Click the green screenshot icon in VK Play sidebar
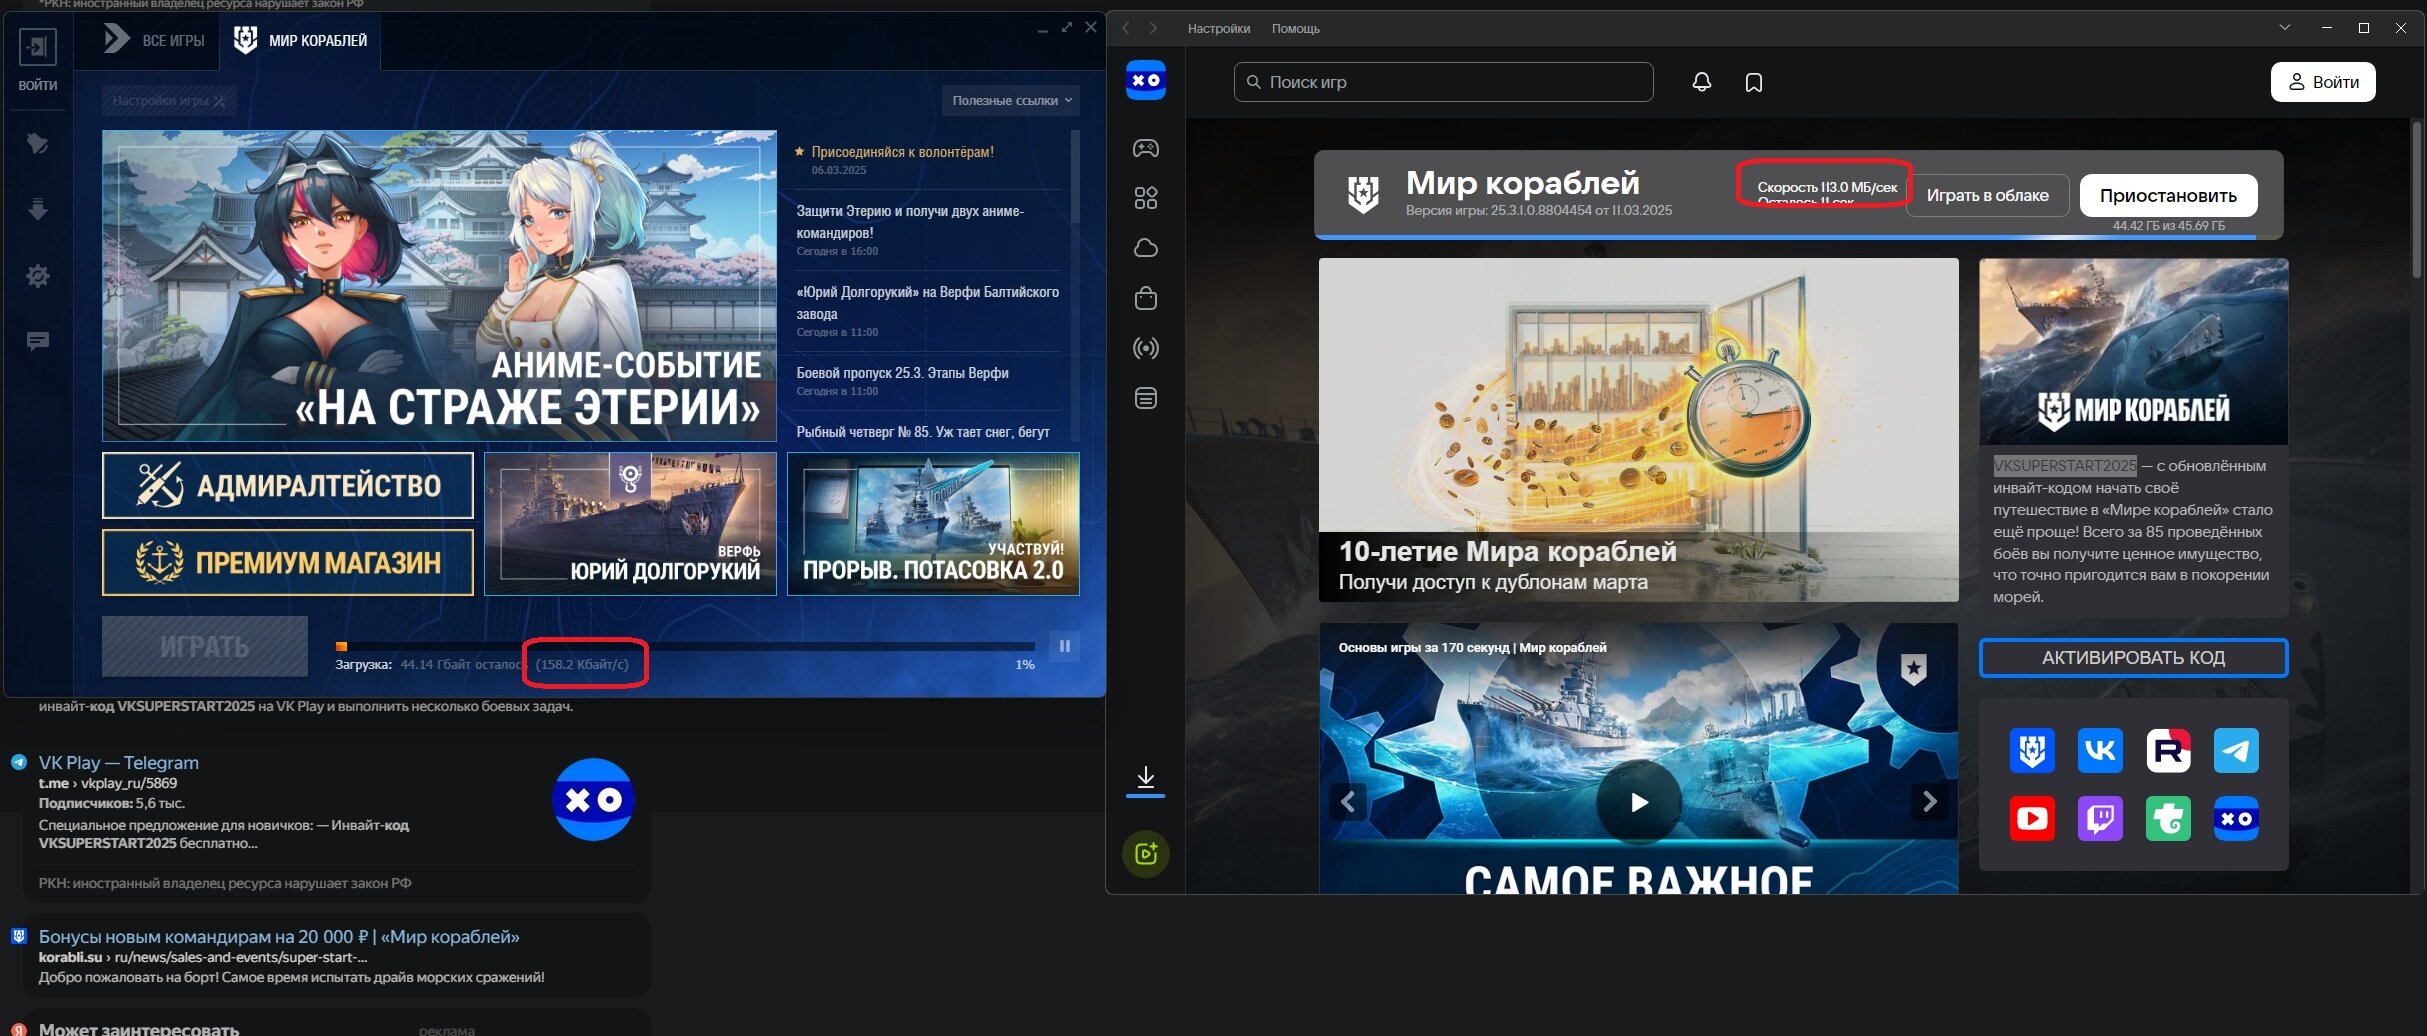This screenshot has height=1036, width=2427. coord(1146,854)
